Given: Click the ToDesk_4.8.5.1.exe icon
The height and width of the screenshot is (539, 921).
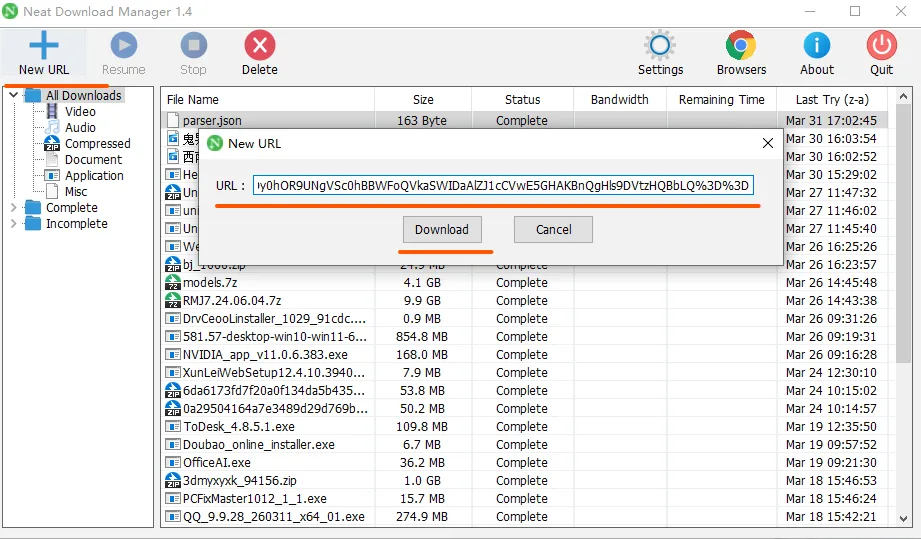Looking at the screenshot, I should tap(173, 427).
